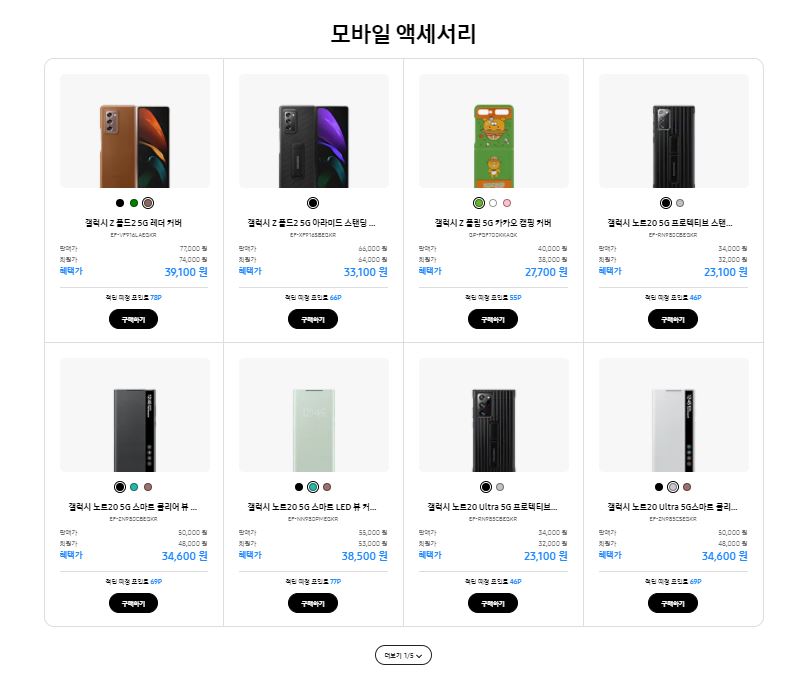Open Z Fold2 brown leather cover image

pyautogui.click(x=135, y=131)
